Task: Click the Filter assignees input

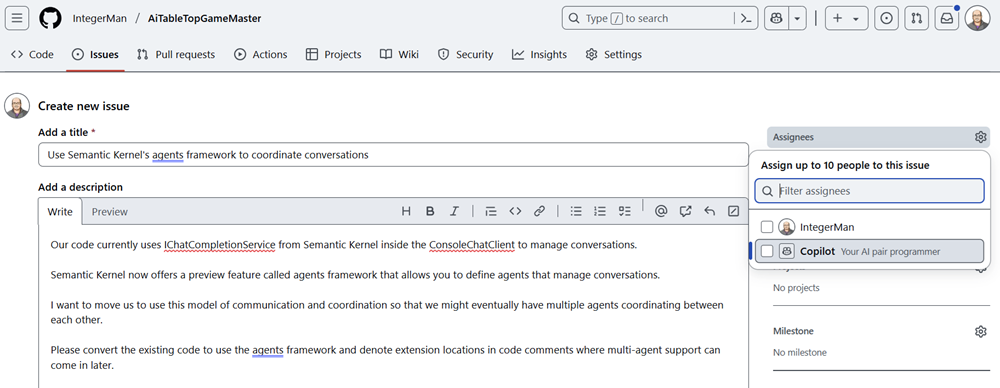Action: tap(869, 191)
